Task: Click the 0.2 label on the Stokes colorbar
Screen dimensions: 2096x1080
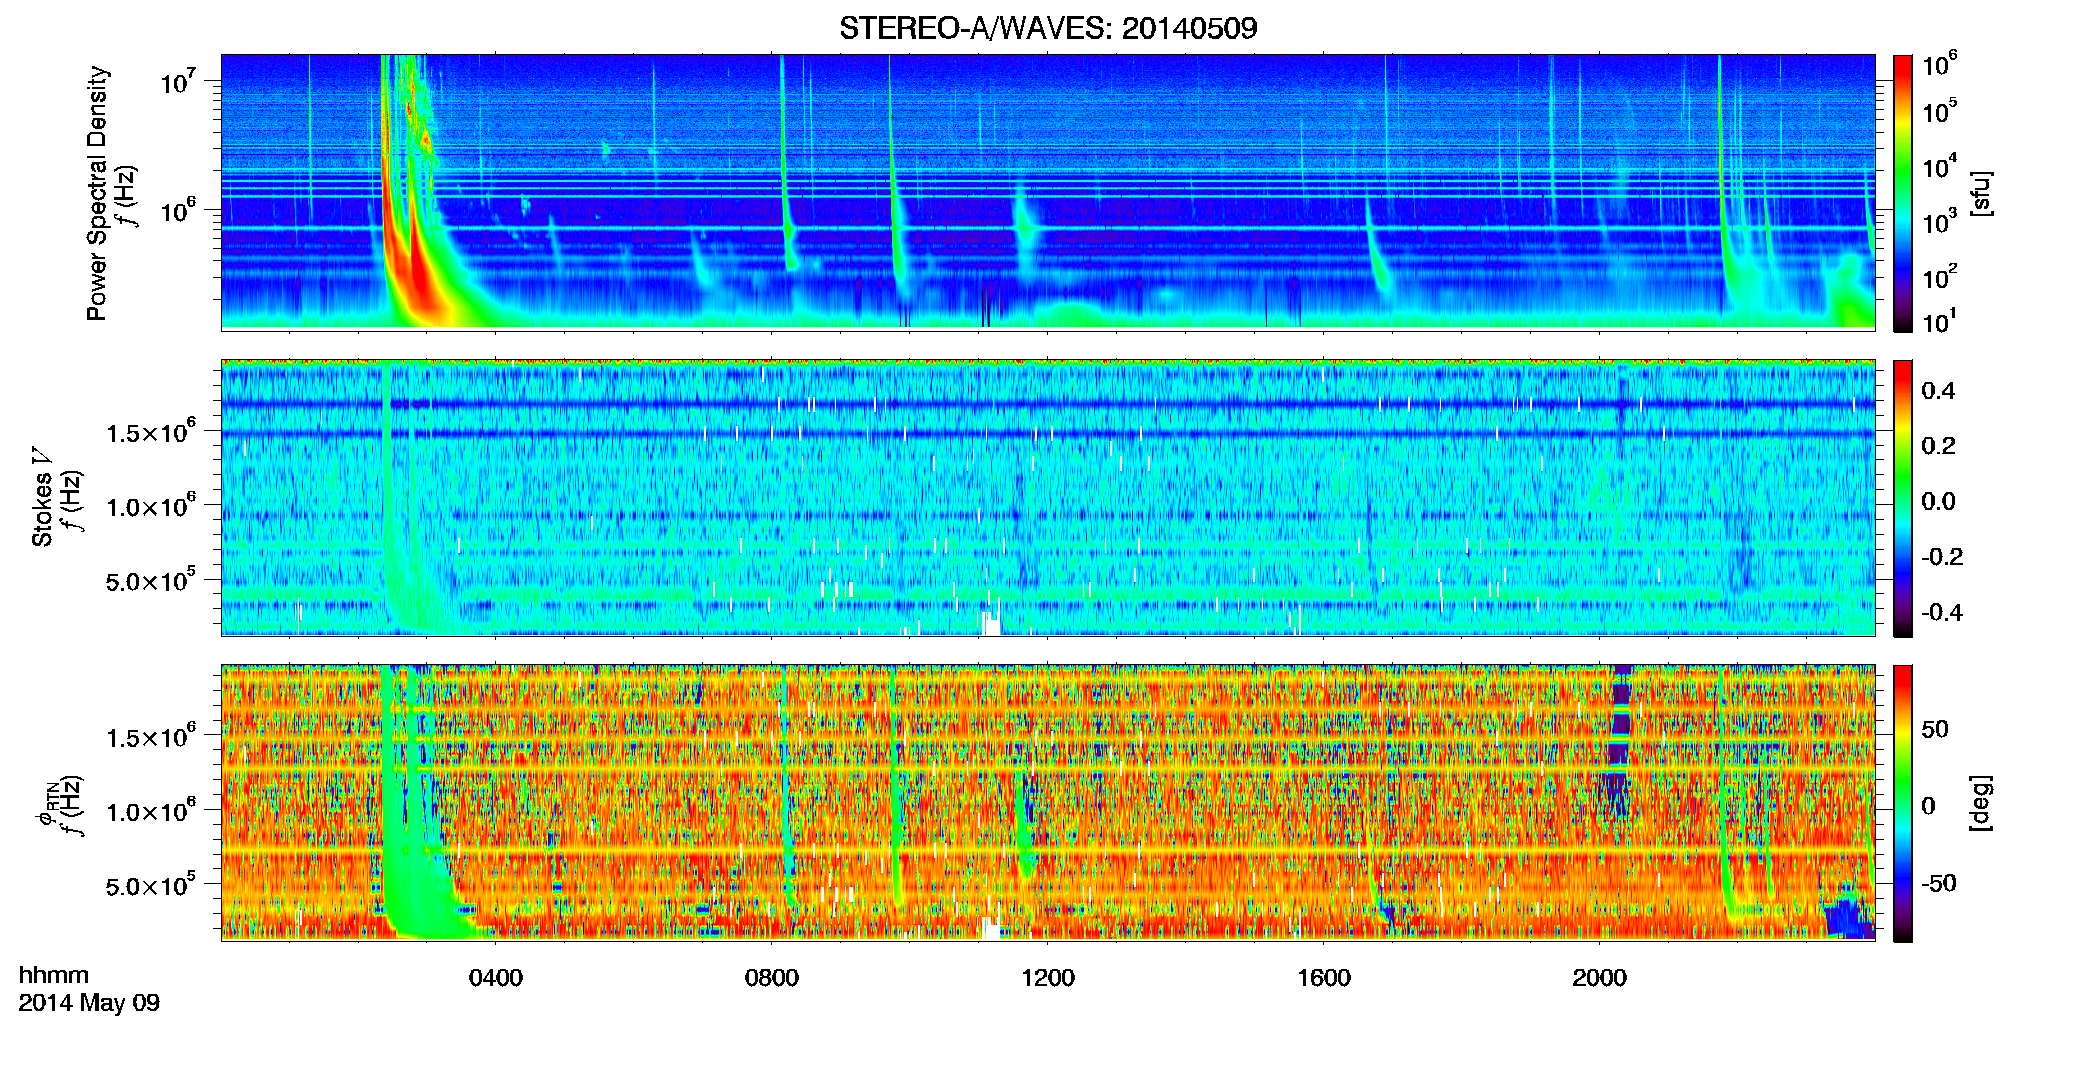Action: 1938,446
